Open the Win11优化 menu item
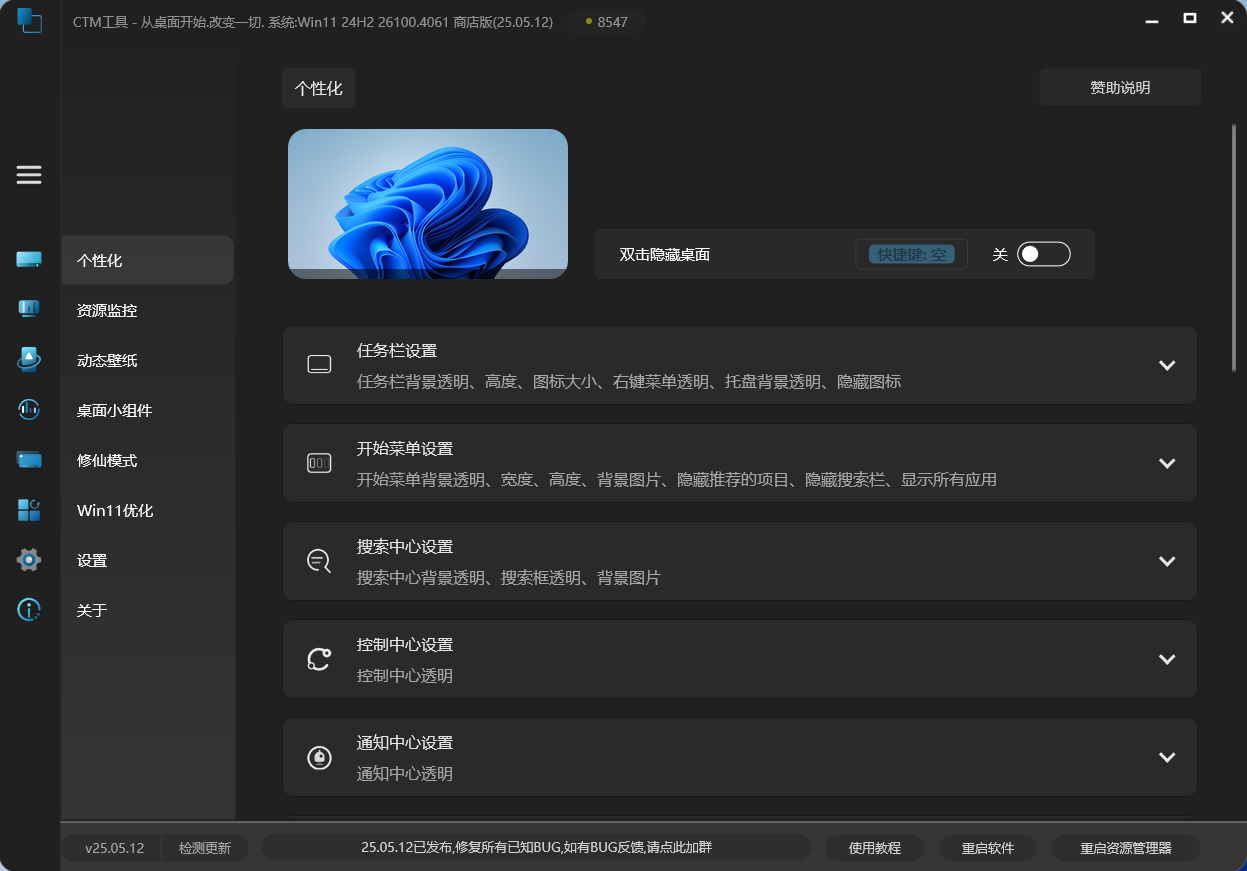Image resolution: width=1247 pixels, height=871 pixels. [x=147, y=510]
